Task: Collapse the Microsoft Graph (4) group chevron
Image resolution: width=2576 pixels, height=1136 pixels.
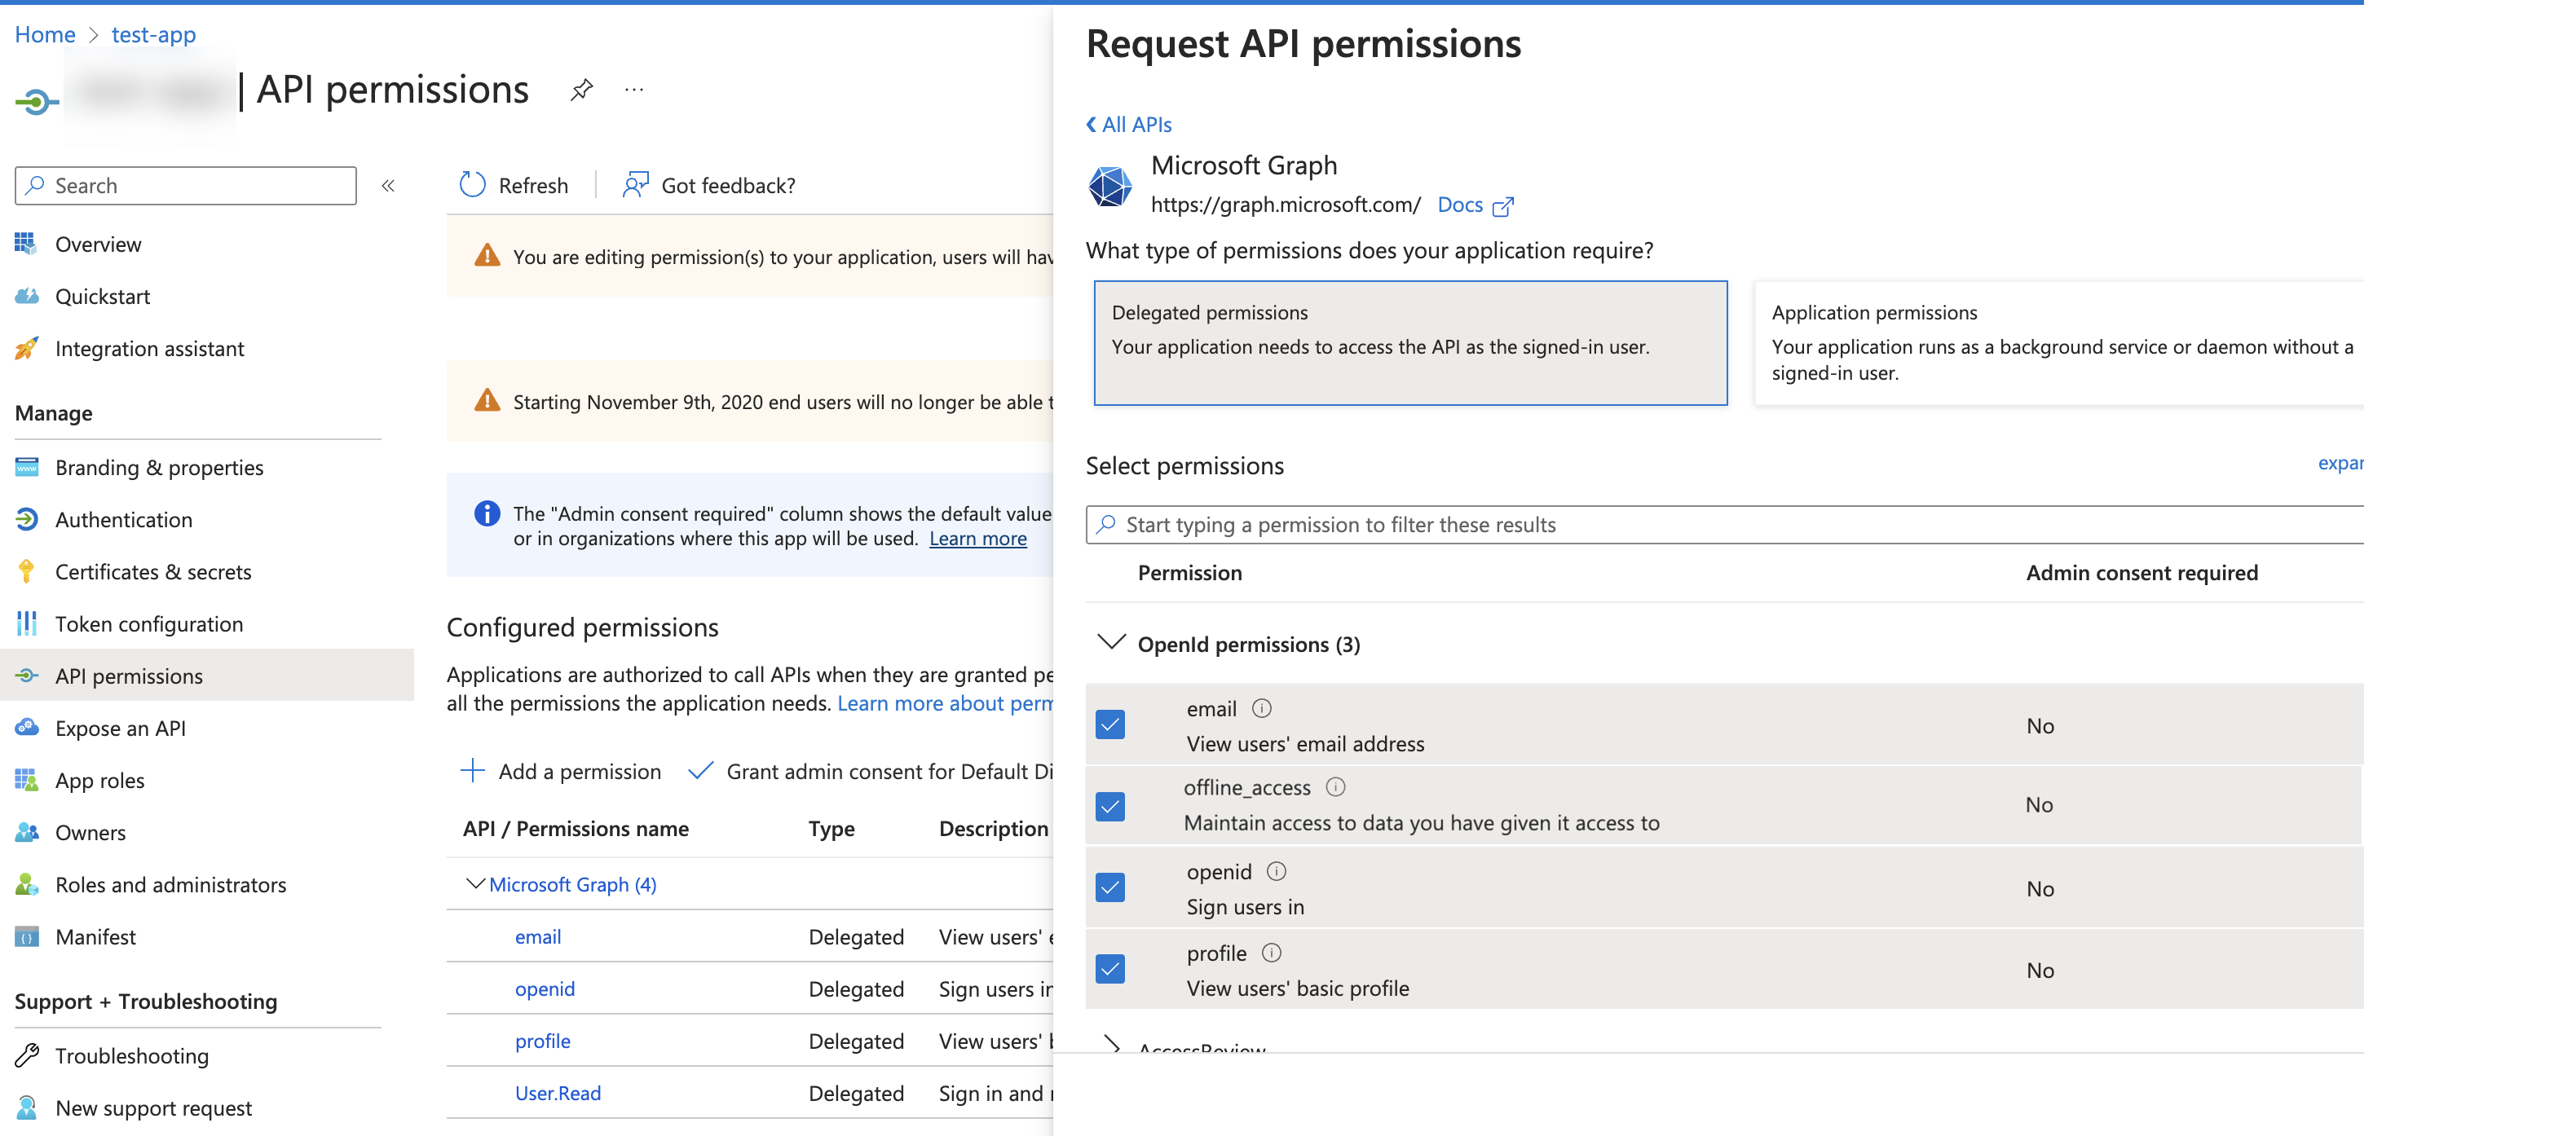Action: 475,884
